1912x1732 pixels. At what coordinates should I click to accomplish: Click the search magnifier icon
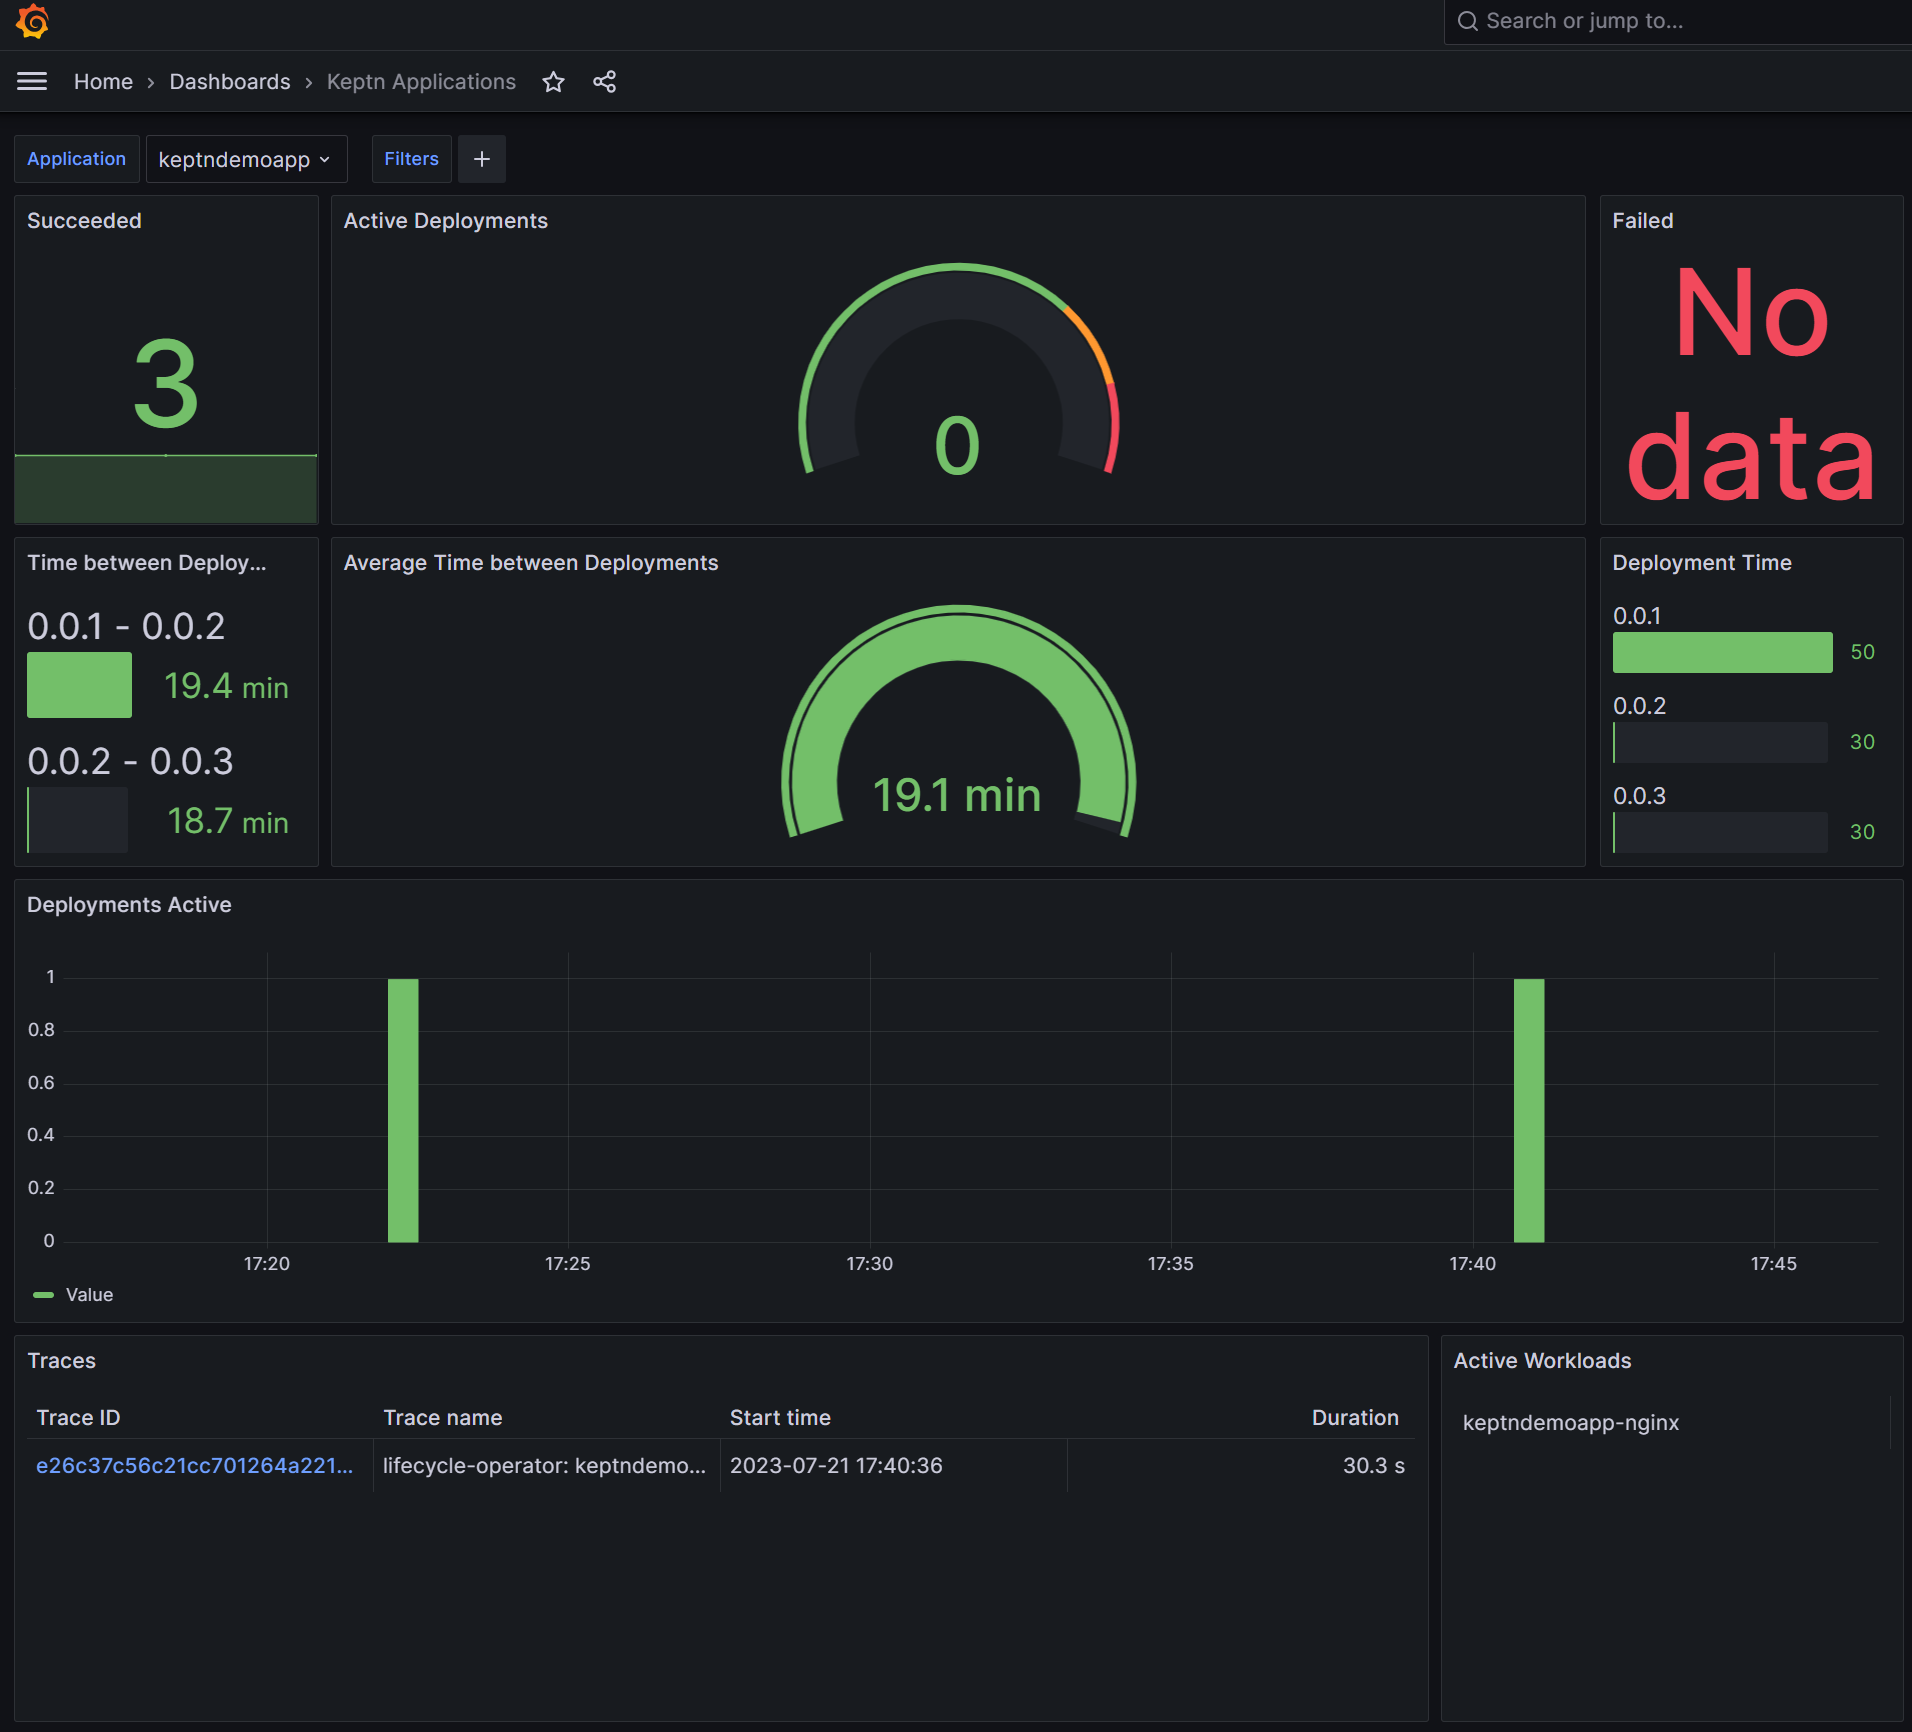click(1466, 20)
